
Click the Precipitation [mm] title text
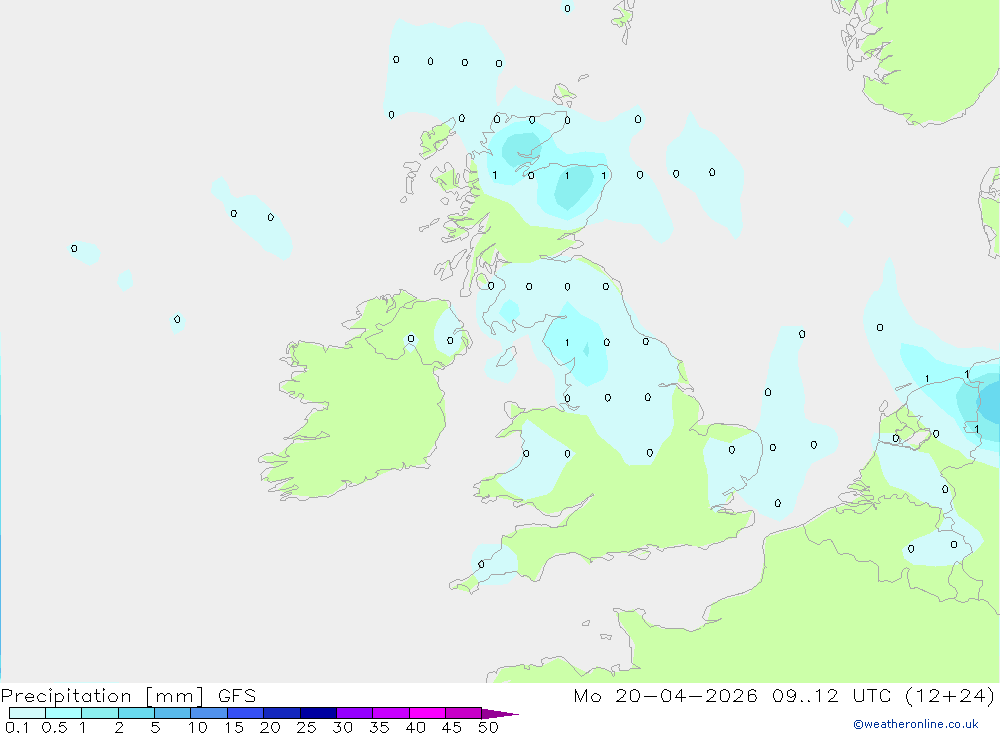[x=103, y=696]
